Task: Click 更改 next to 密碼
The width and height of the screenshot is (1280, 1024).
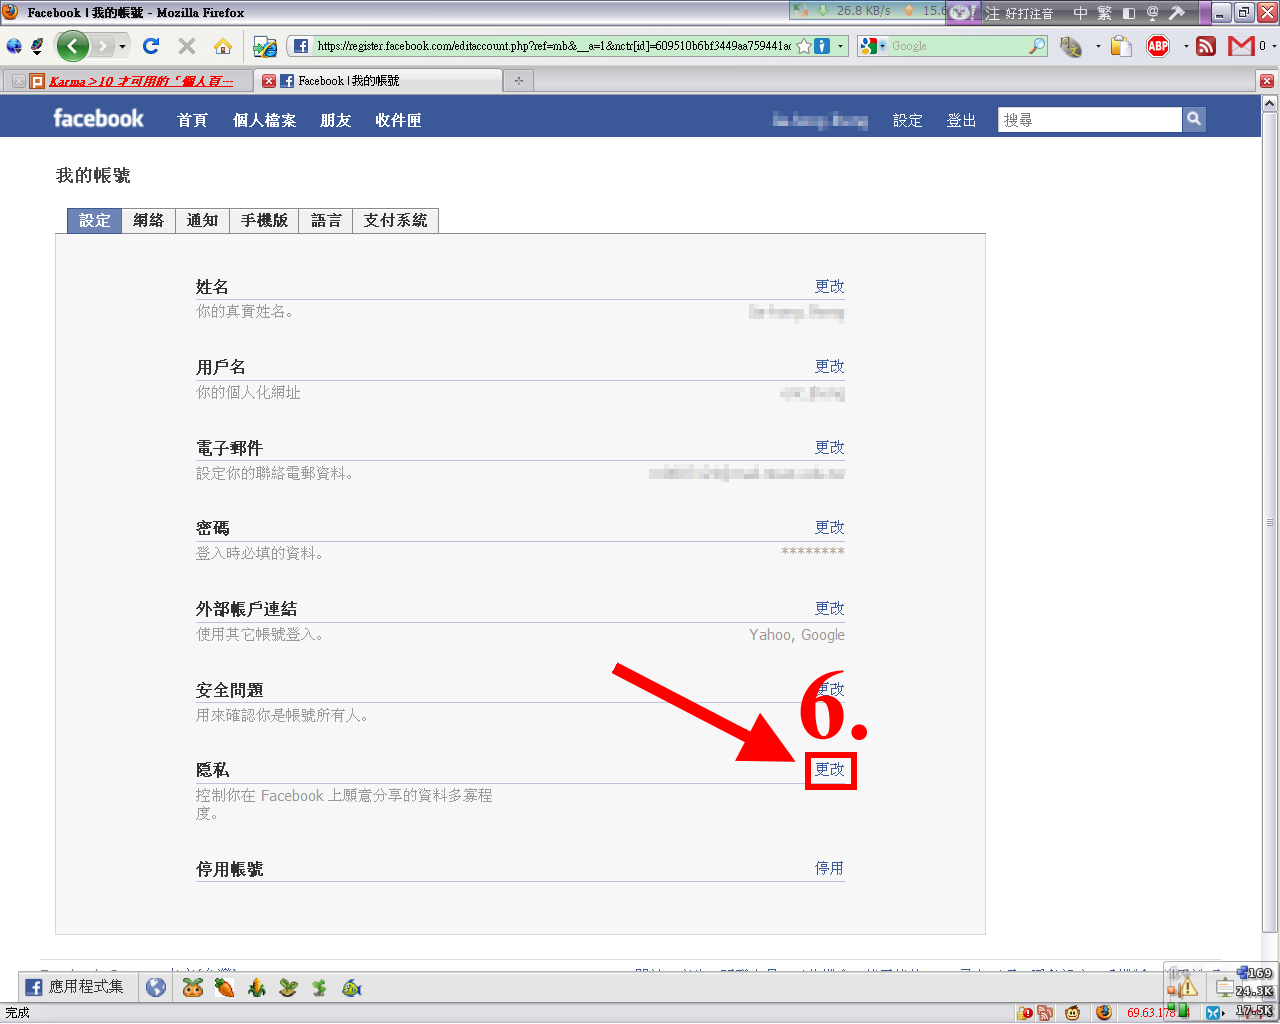Action: click(829, 527)
